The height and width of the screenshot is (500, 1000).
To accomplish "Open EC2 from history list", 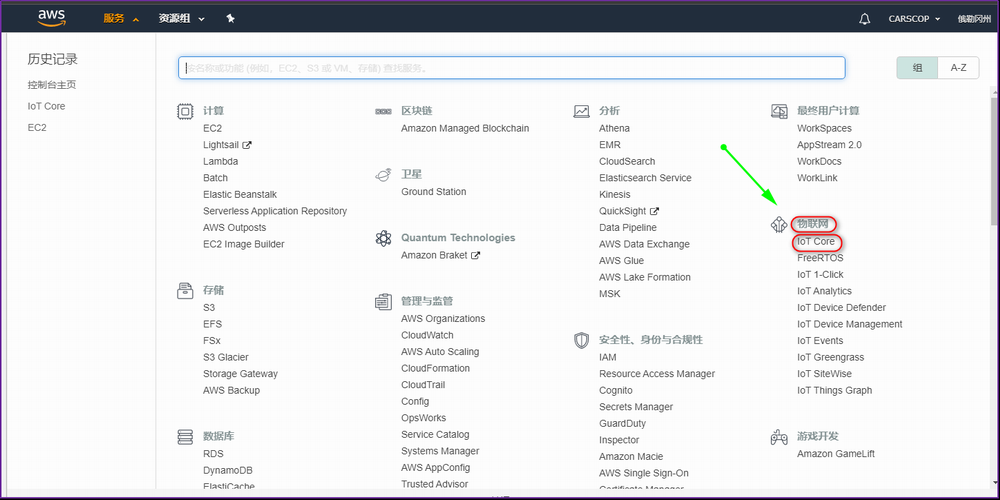I will pos(37,128).
